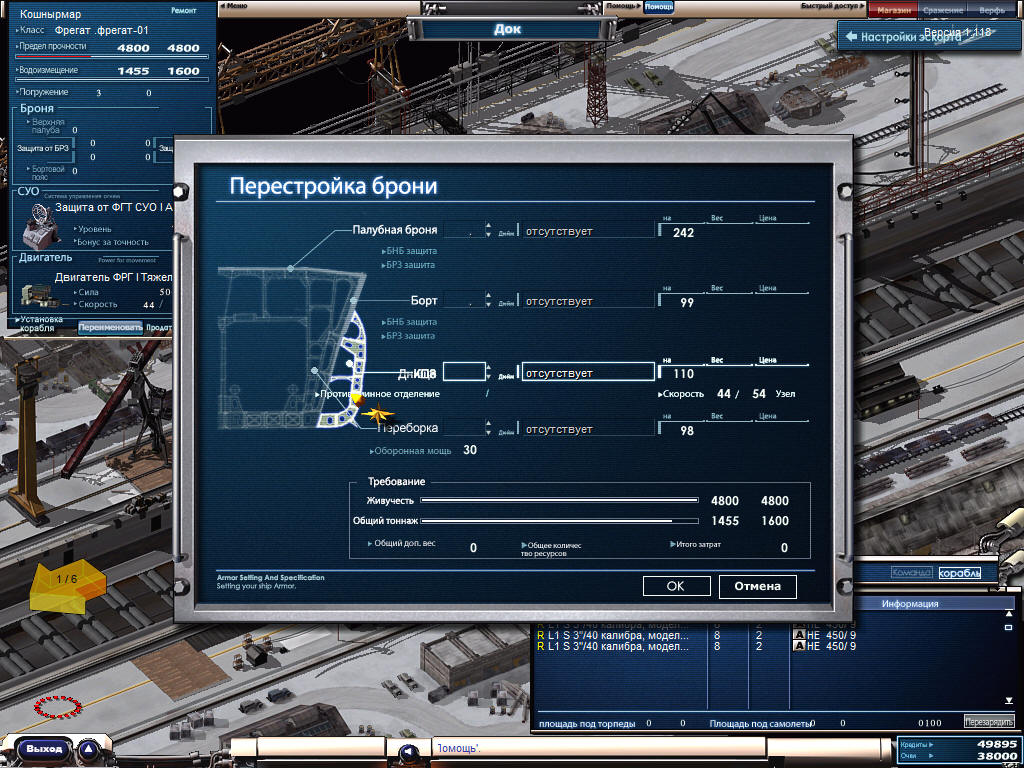
Task: Decrease Борт armor thickness with down arrow
Action: point(488,305)
